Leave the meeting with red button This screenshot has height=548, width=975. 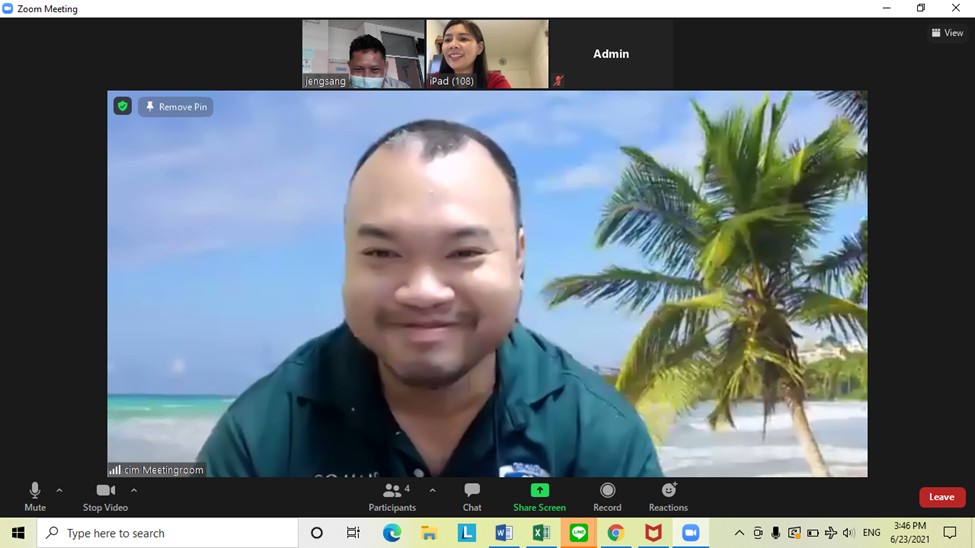click(941, 497)
